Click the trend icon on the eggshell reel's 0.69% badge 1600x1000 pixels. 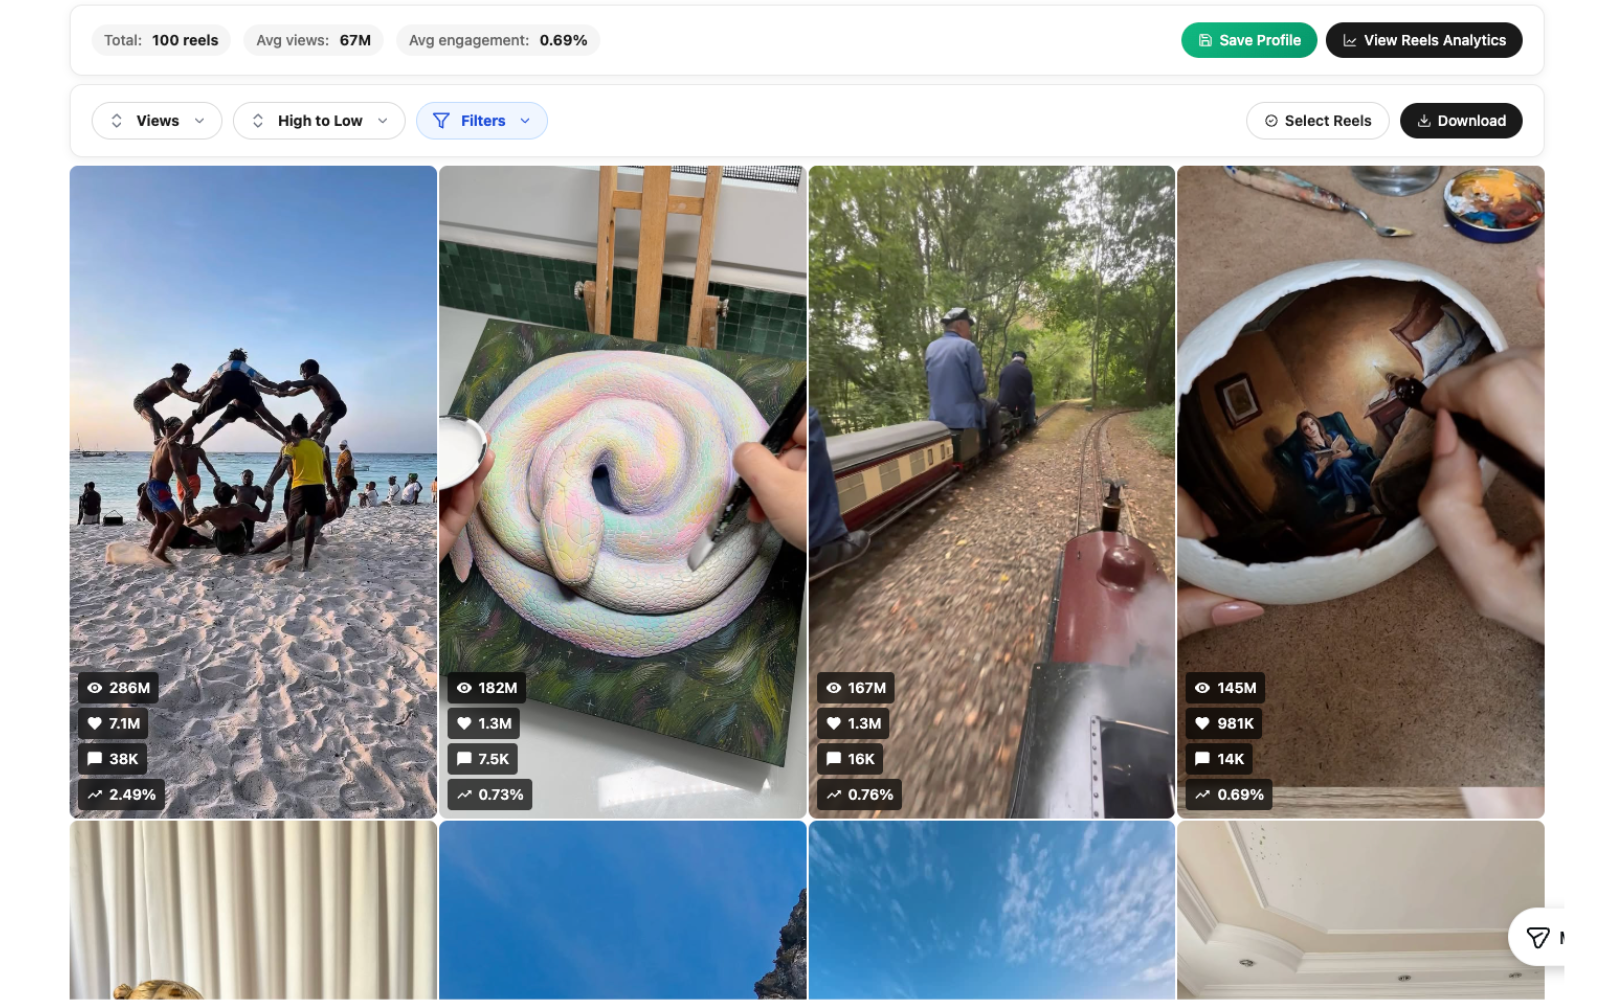[x=1203, y=795]
